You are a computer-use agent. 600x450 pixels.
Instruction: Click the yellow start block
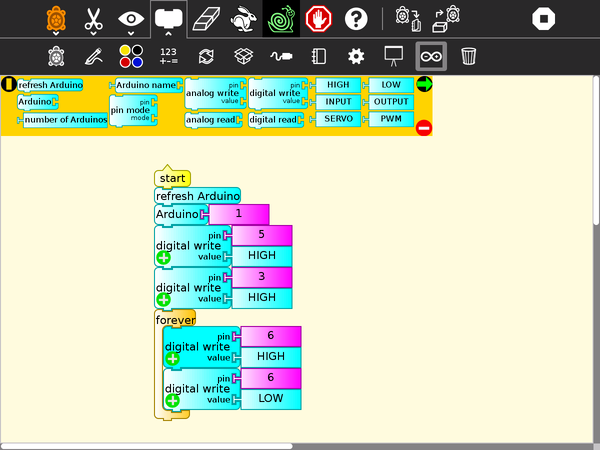pos(172,178)
